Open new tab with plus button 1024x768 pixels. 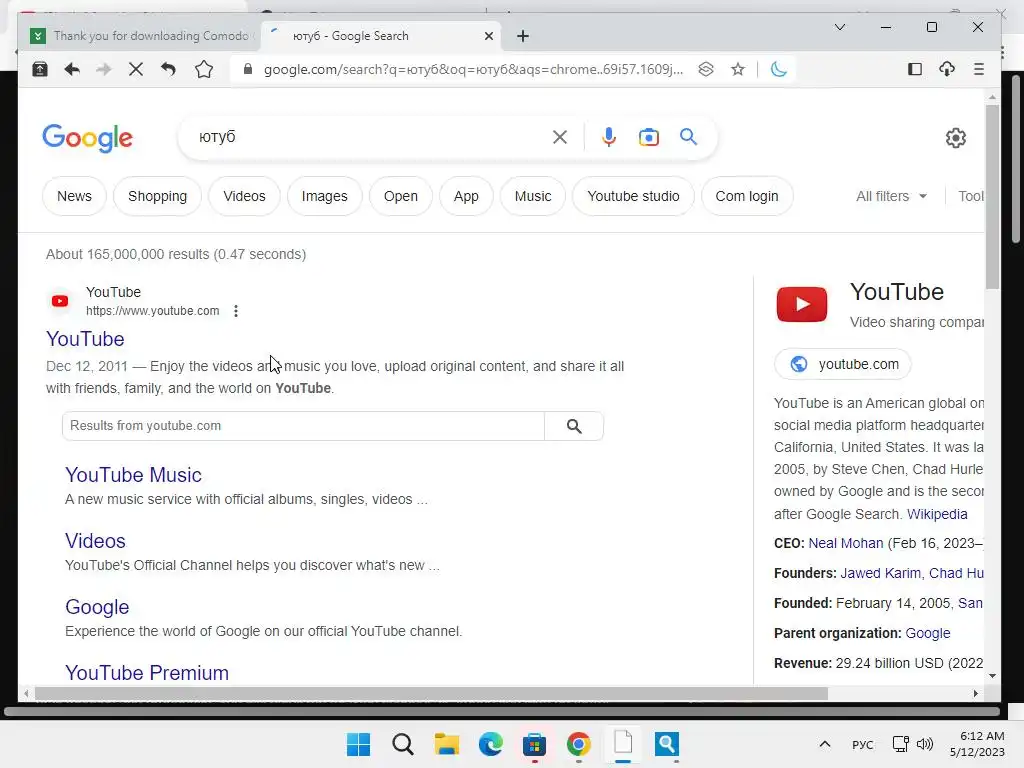coord(522,36)
